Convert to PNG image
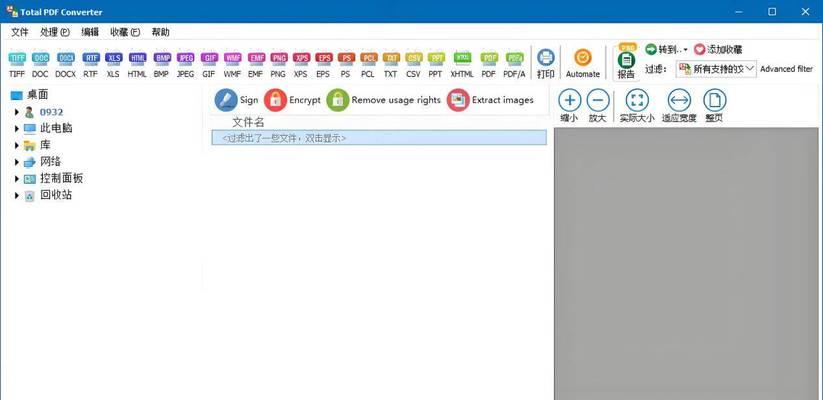 (x=278, y=64)
